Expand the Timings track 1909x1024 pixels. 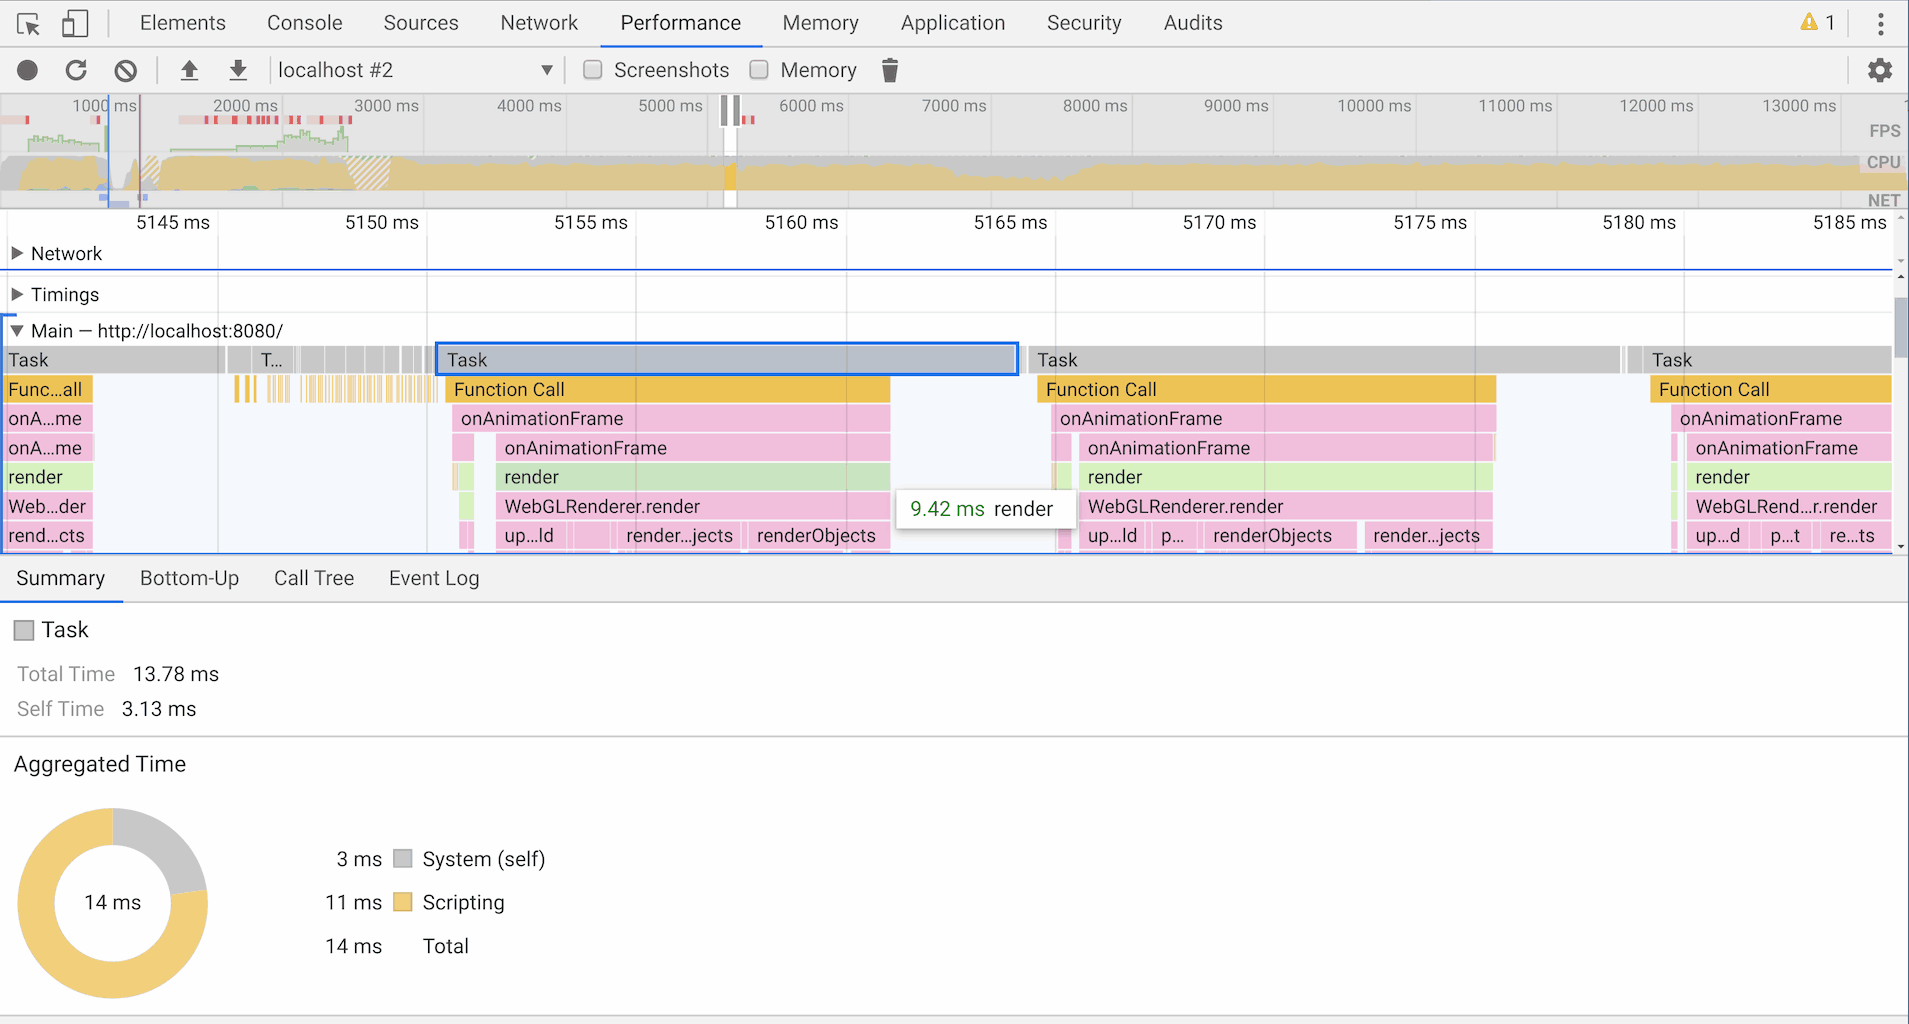pyautogui.click(x=17, y=295)
